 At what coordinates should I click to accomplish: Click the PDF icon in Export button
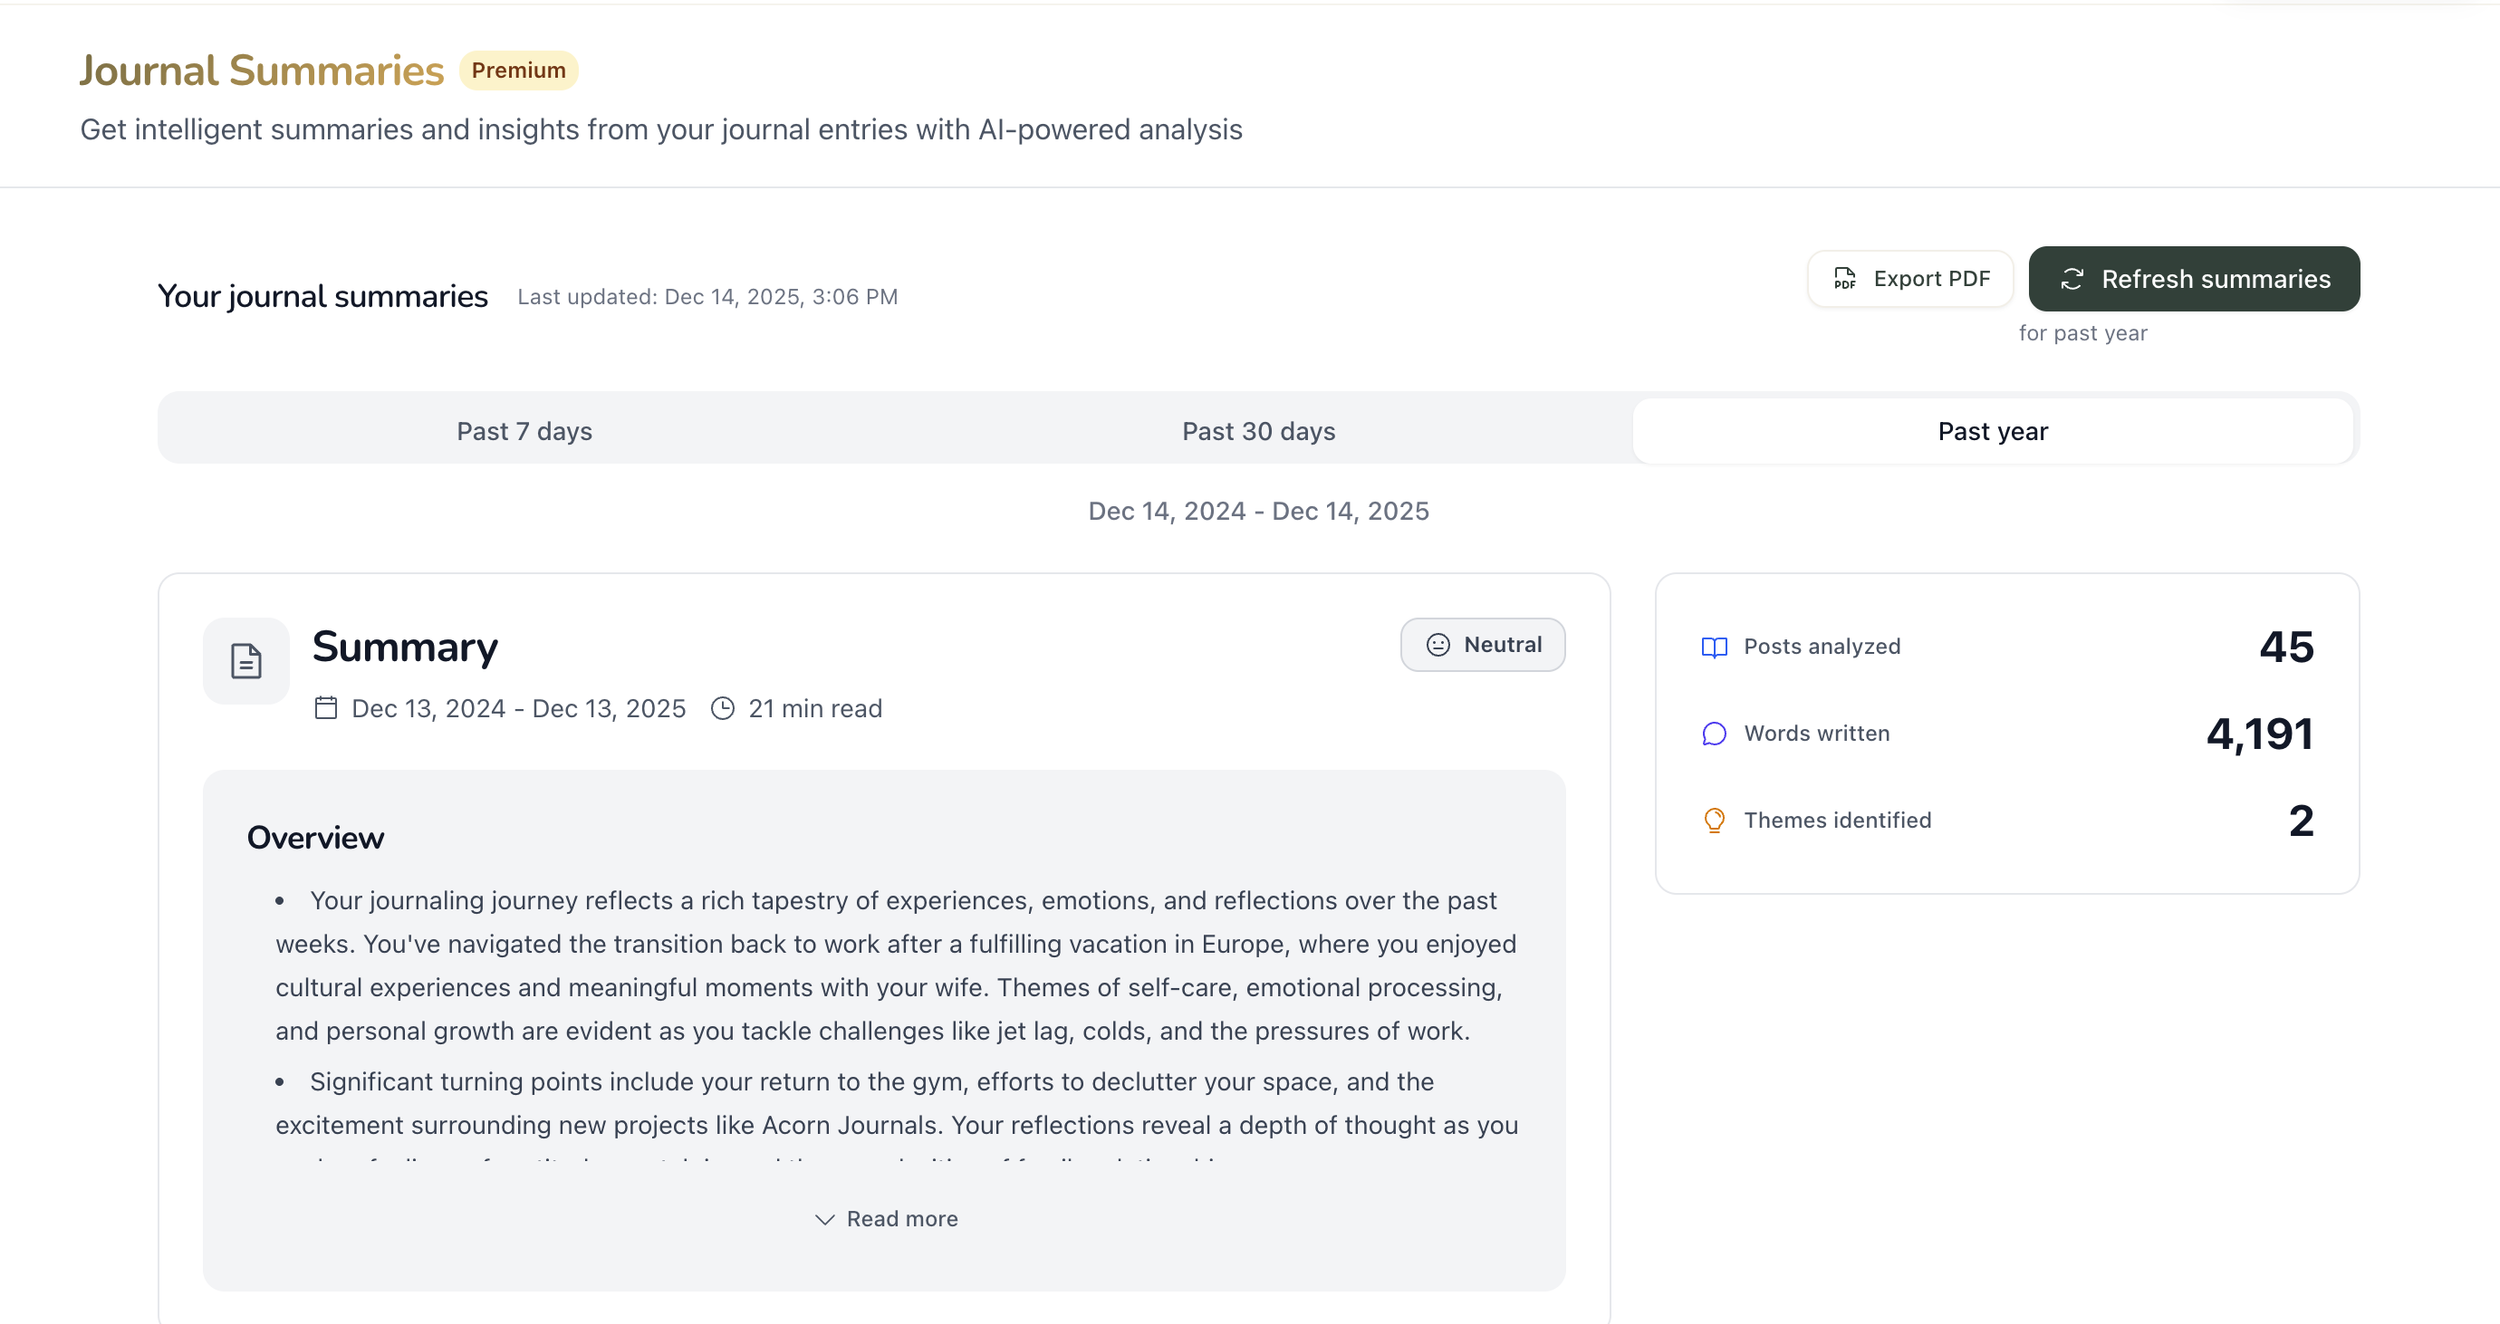point(1845,279)
